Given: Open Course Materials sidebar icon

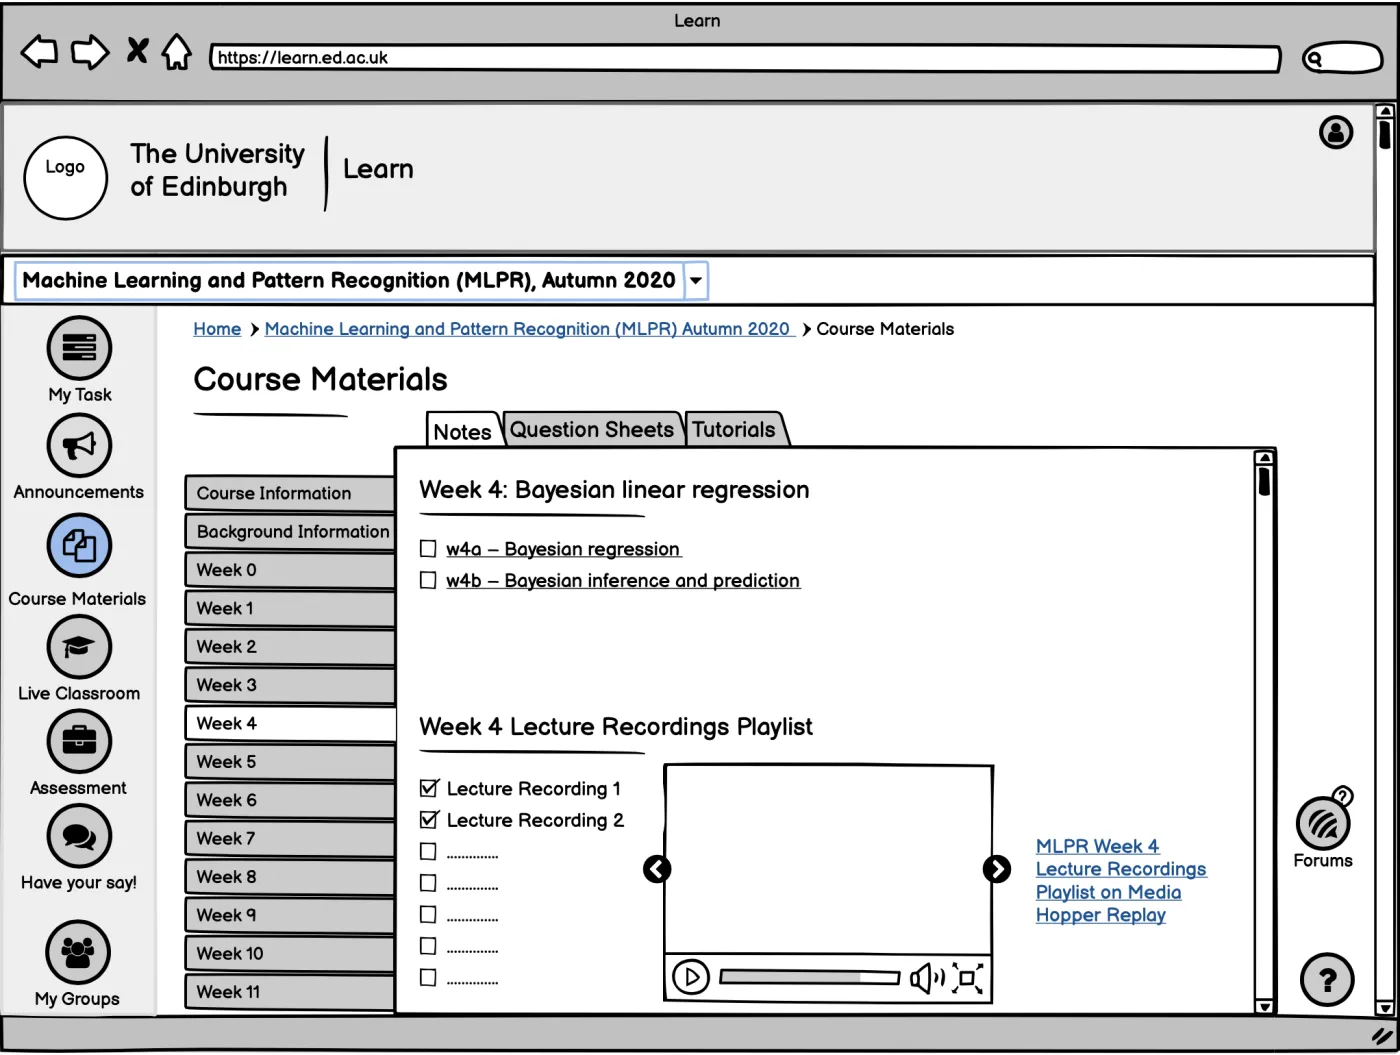Looking at the screenshot, I should pos(79,545).
